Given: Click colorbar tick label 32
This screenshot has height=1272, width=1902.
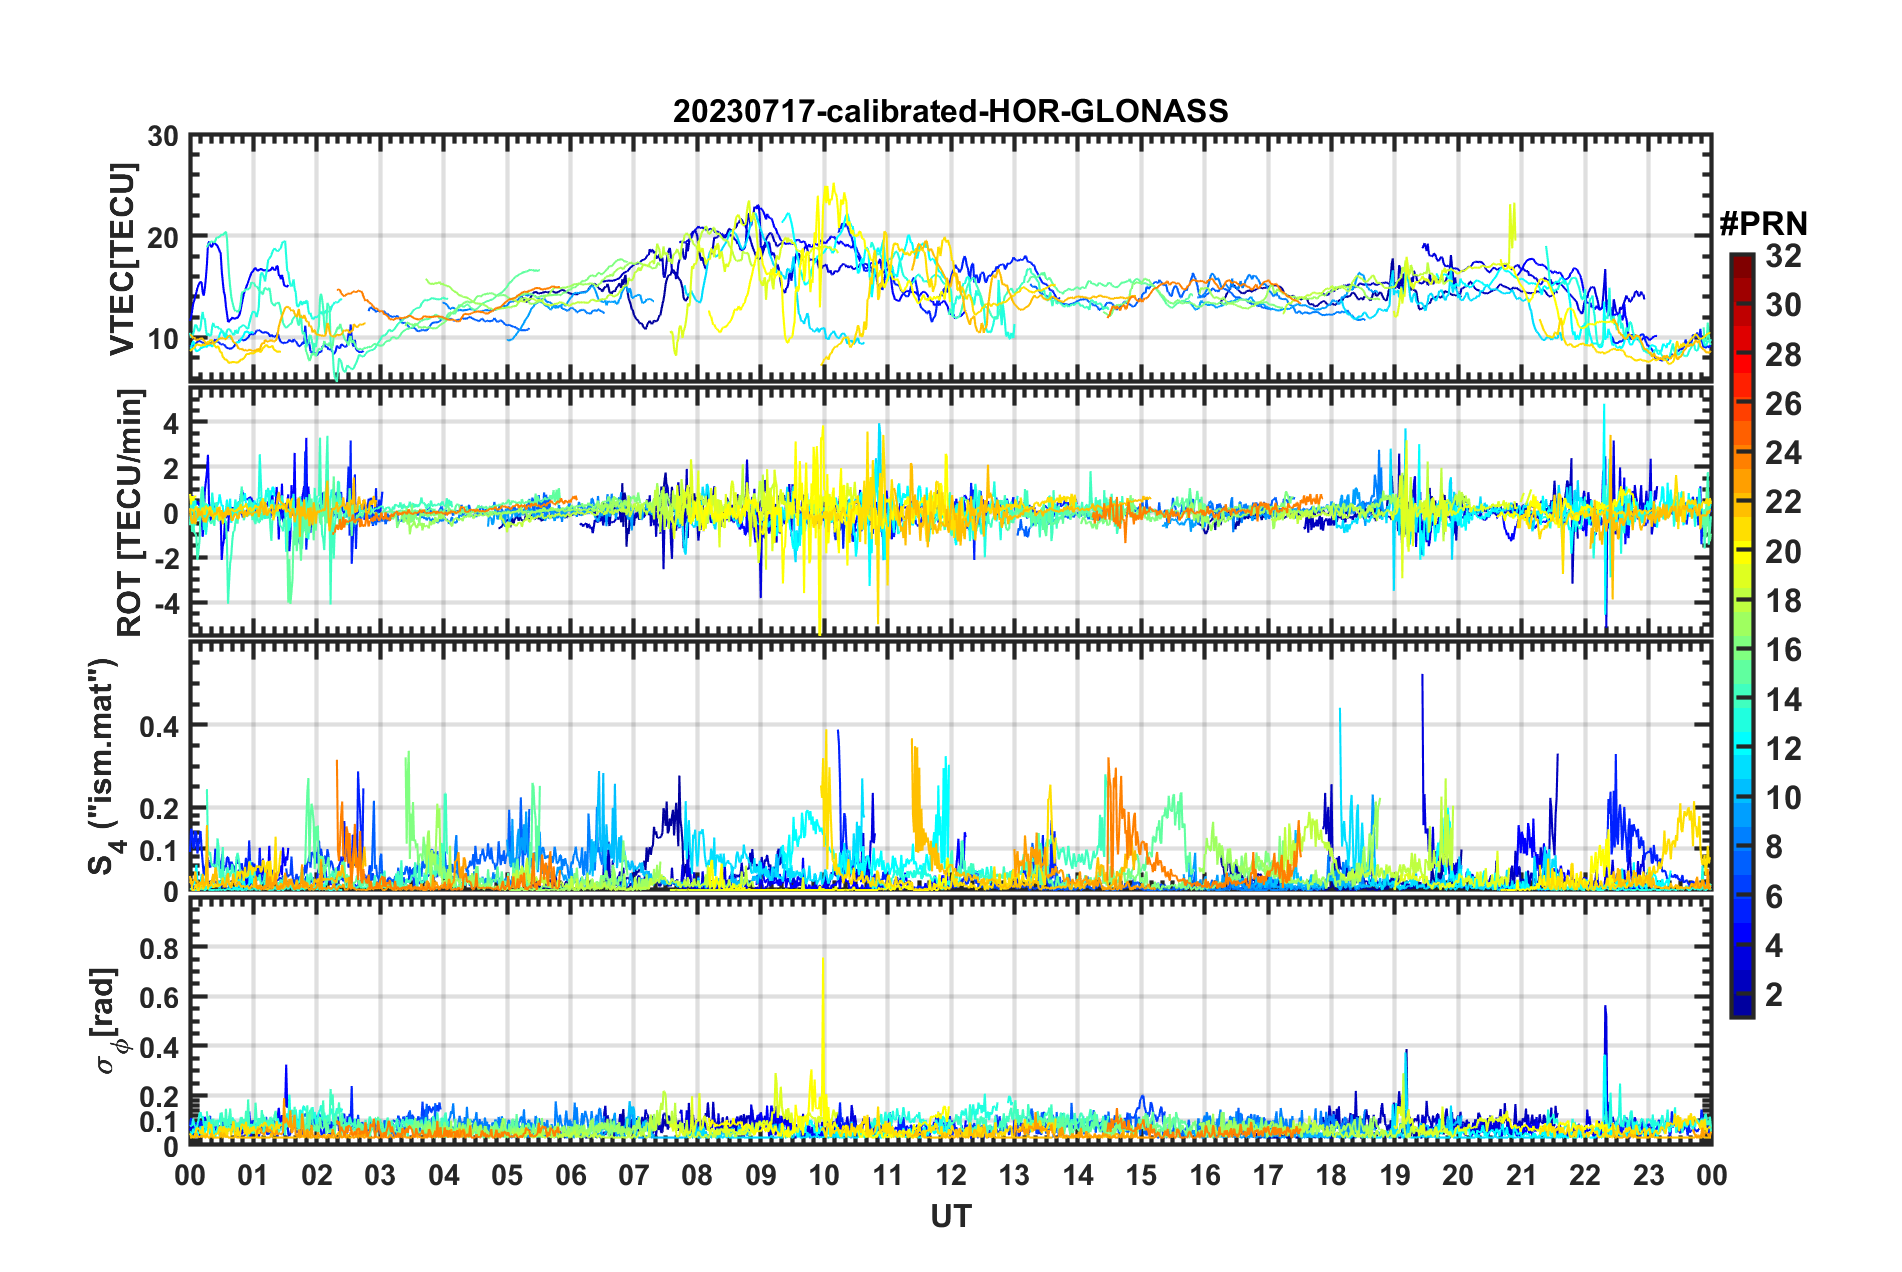Looking at the screenshot, I should coord(1783,256).
